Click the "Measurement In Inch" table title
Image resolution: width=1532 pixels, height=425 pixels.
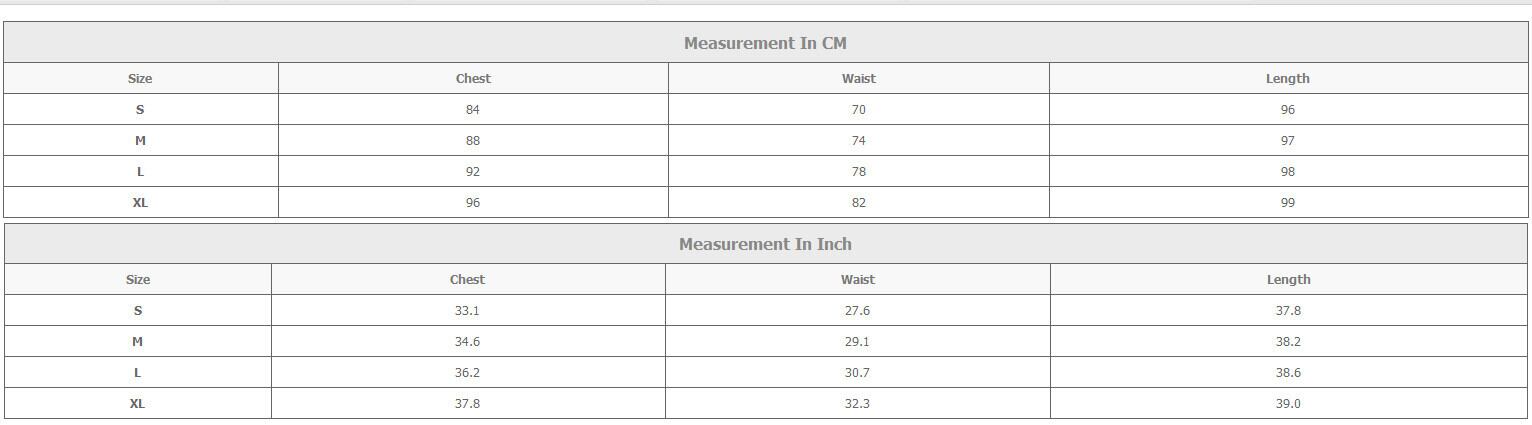tap(765, 244)
